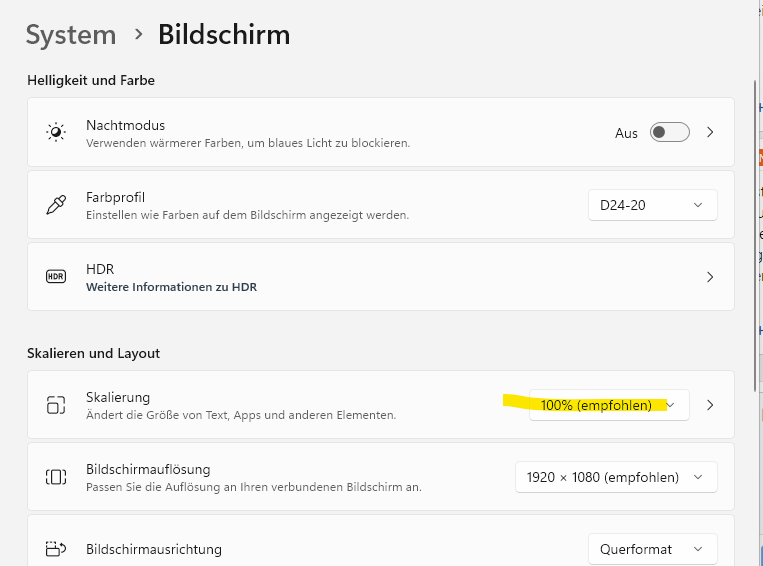Click the Nachtmodus sun icon
This screenshot has height=566, width=763.
56,132
